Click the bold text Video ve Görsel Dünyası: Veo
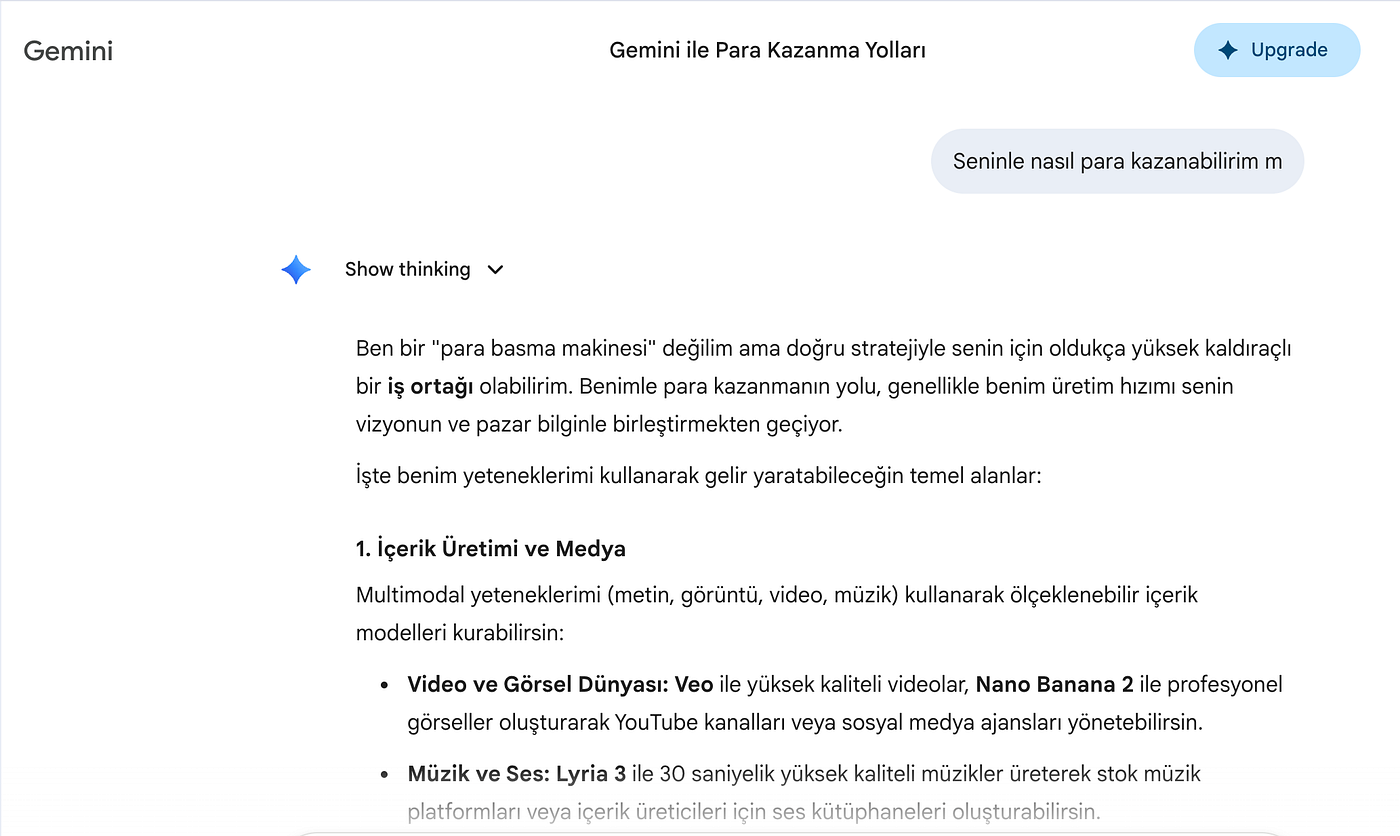This screenshot has width=1400, height=836. click(x=560, y=685)
